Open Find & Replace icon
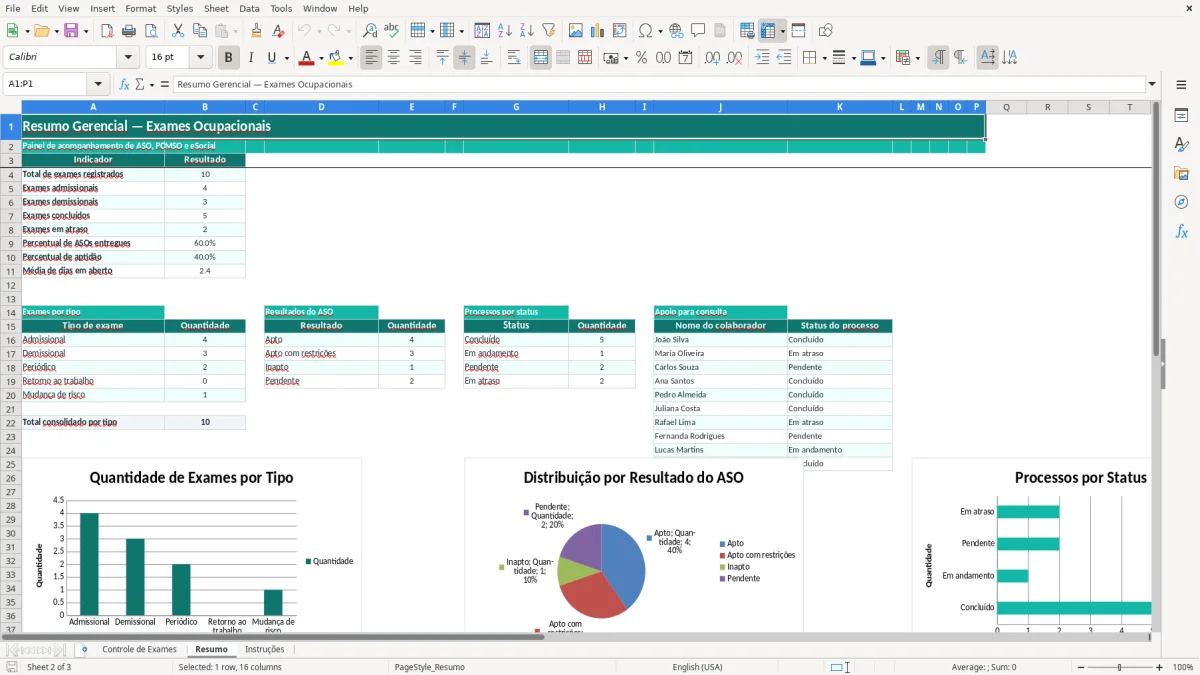This screenshot has width=1200, height=675. pos(370,30)
